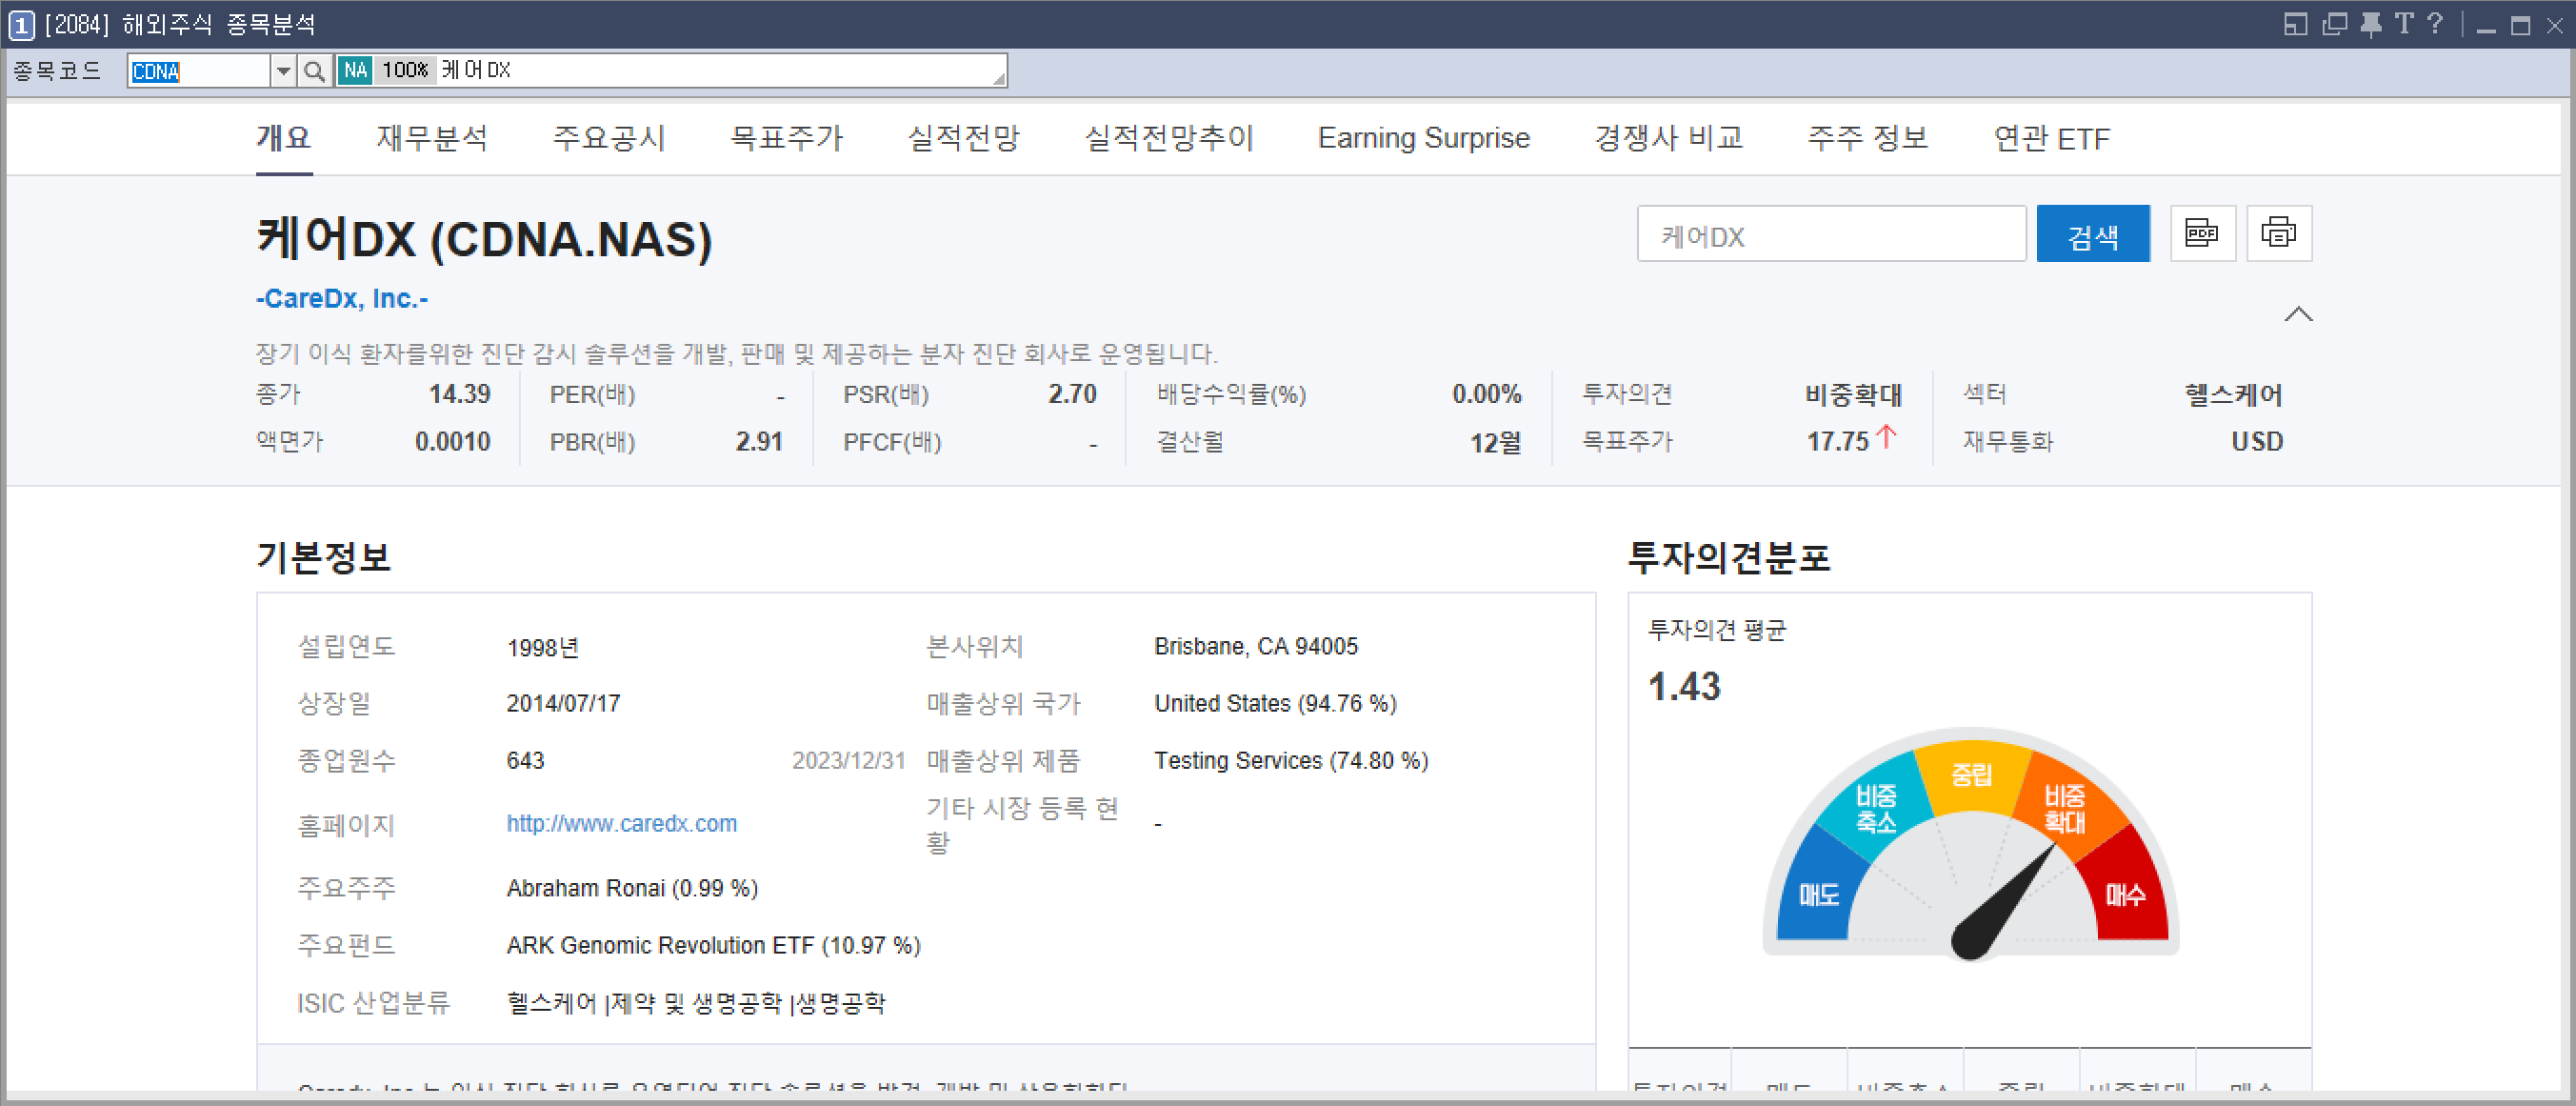Screen dimensions: 2576x1106
Task: Click Testing Services (74.80 %)
Action: pos(1291,760)
